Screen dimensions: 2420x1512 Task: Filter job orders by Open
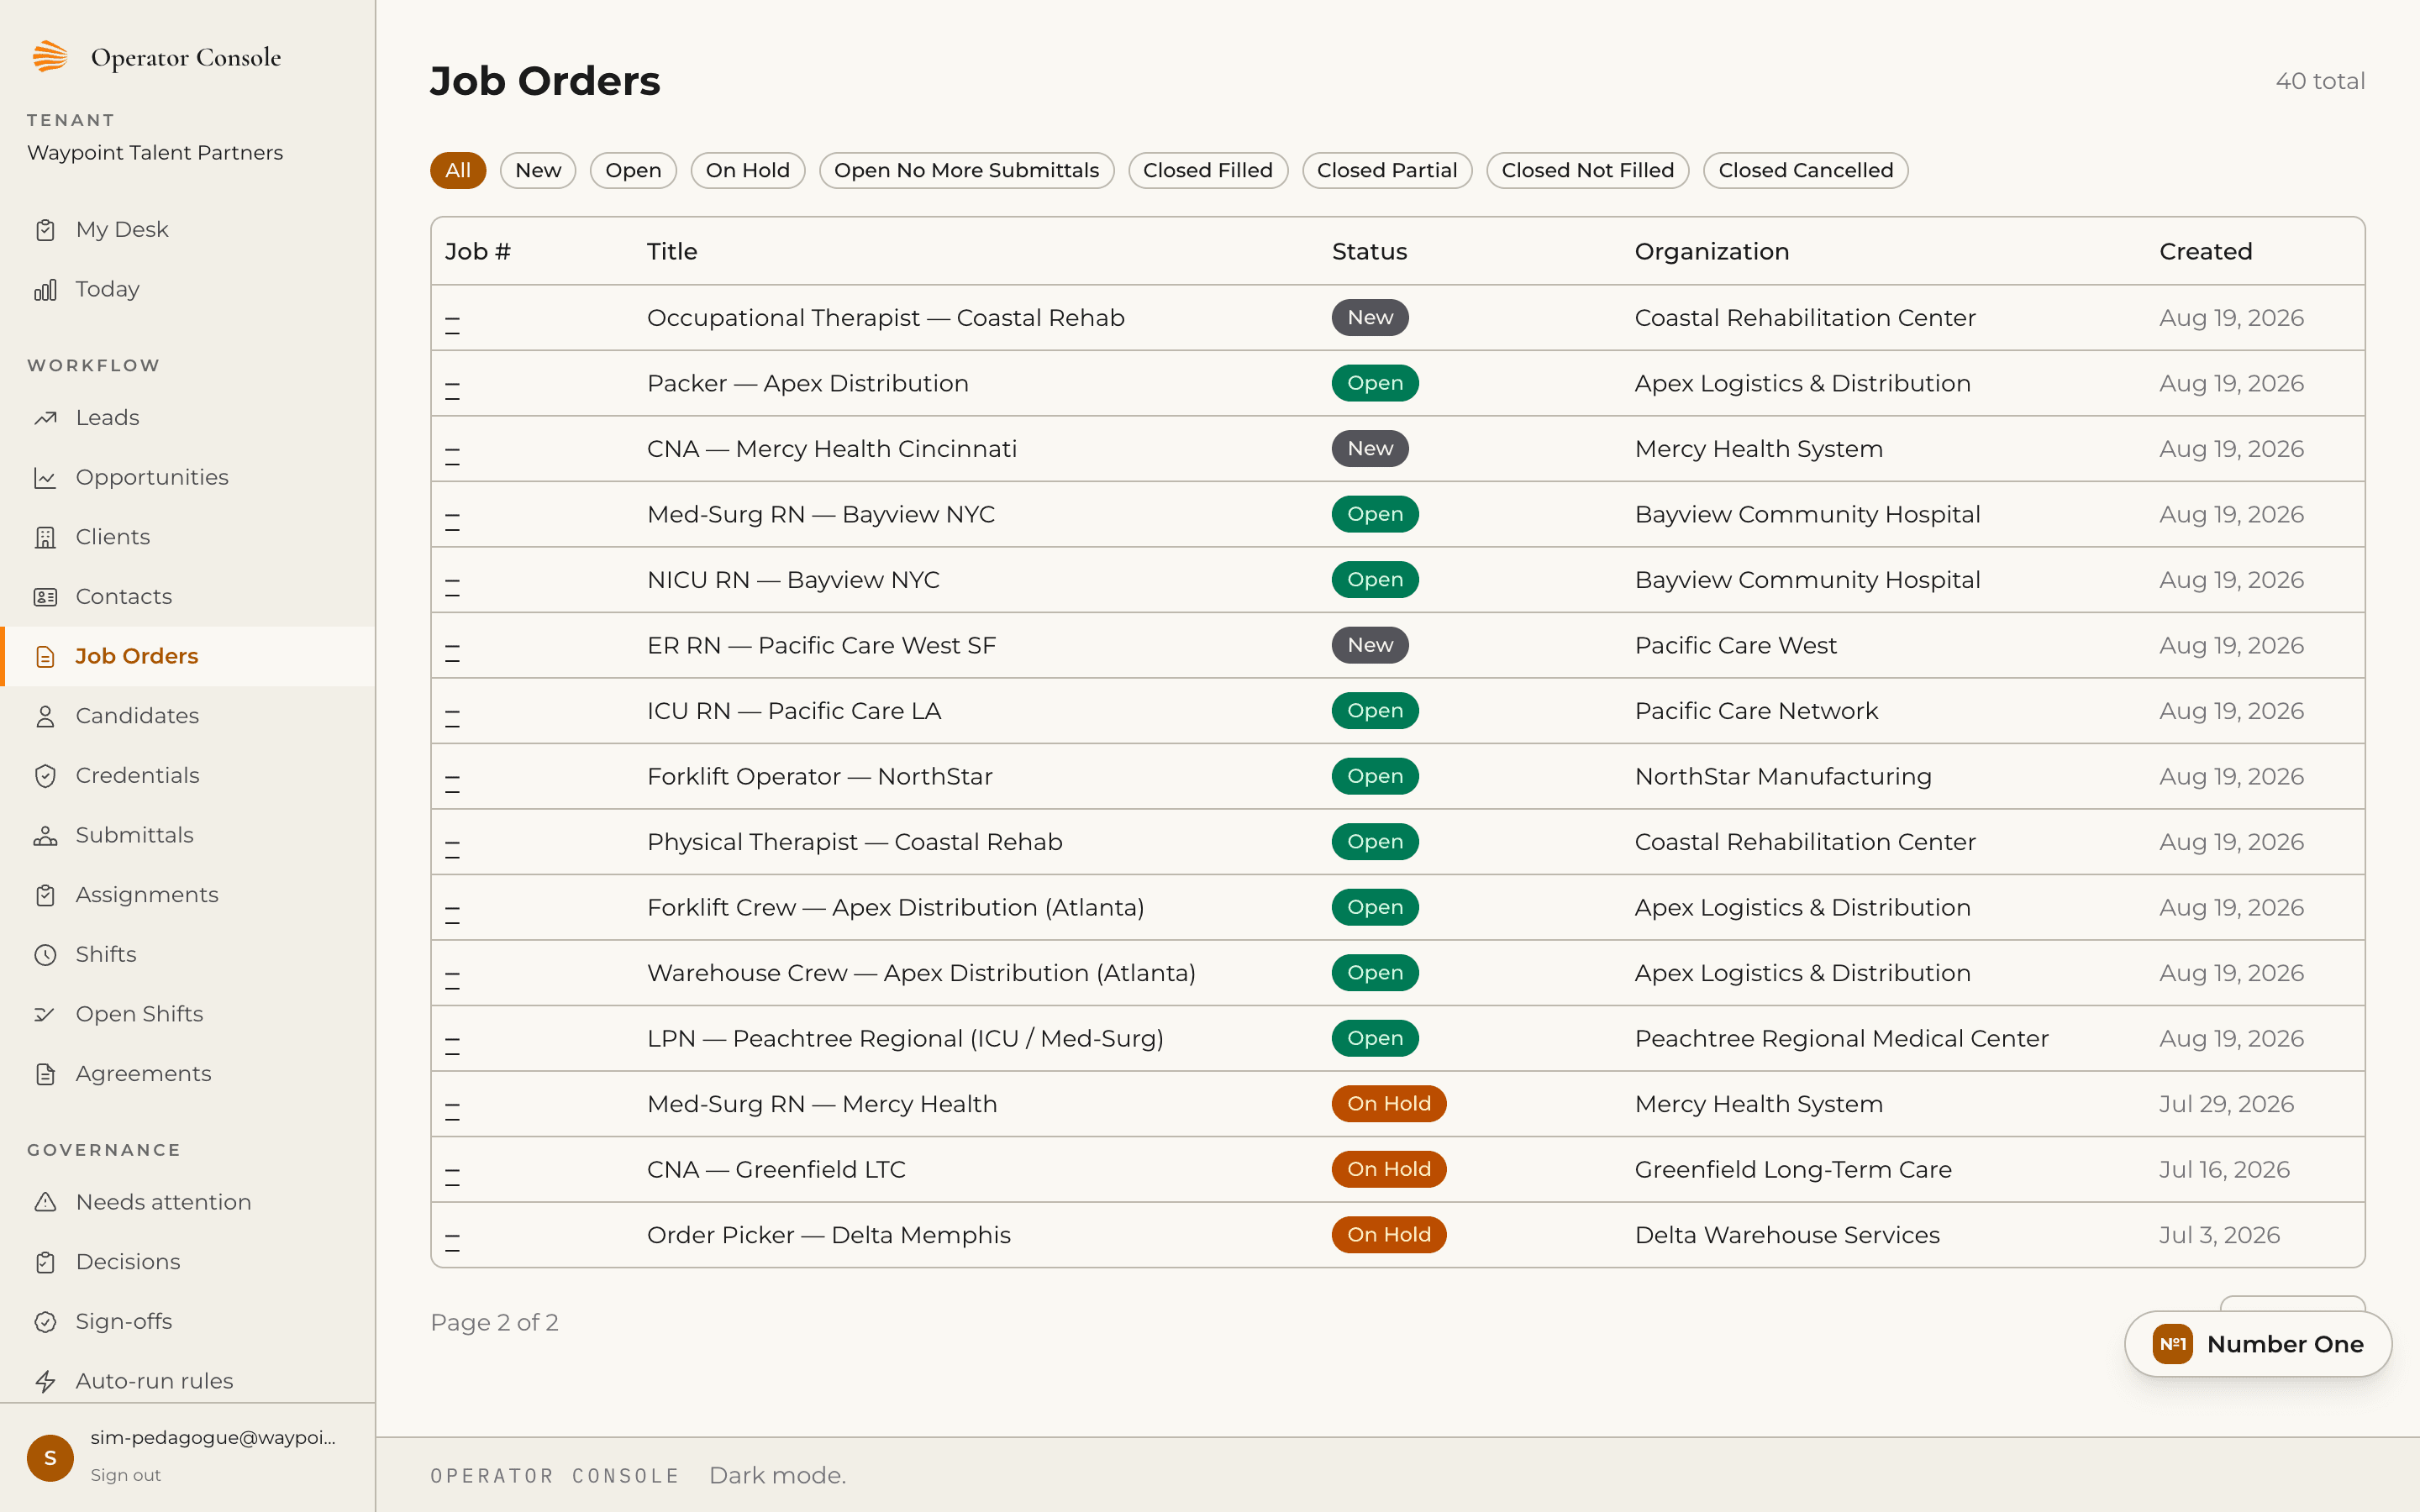(x=633, y=170)
